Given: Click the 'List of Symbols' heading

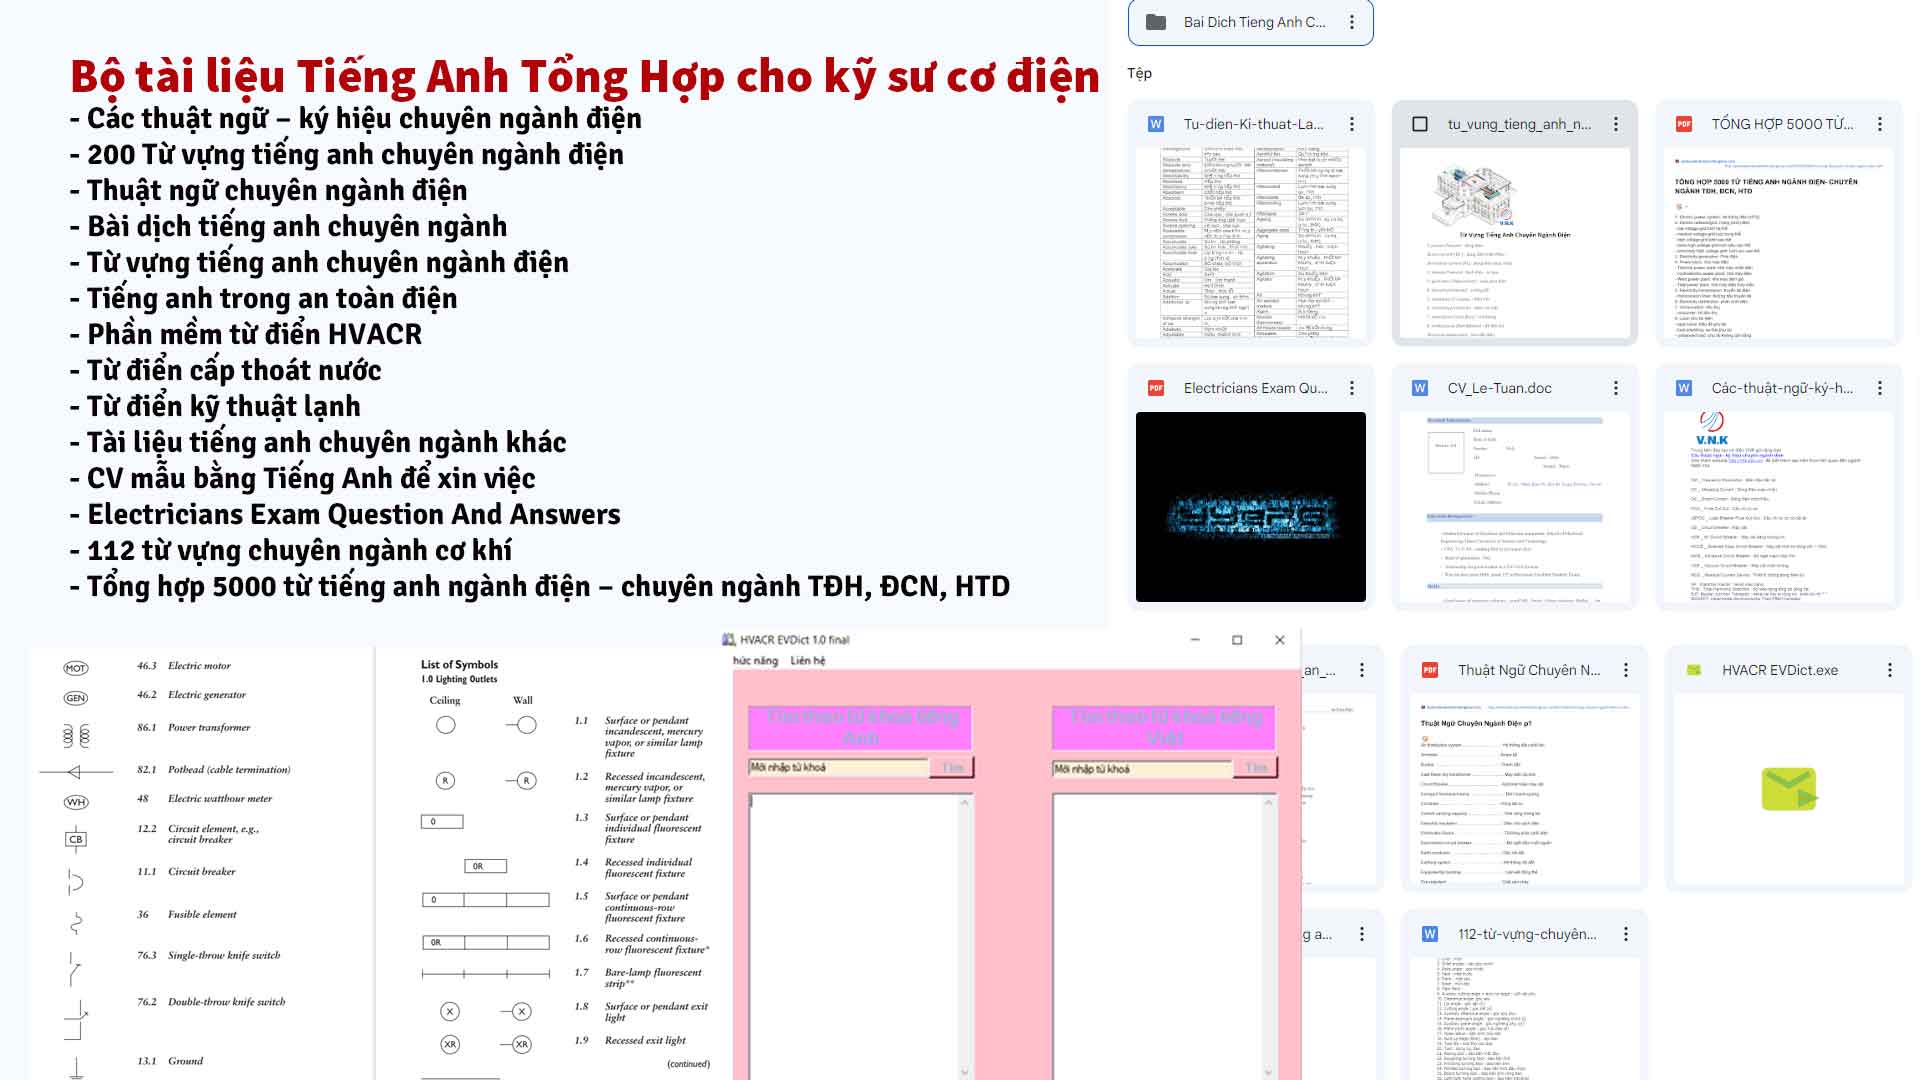Looking at the screenshot, I should click(x=459, y=664).
